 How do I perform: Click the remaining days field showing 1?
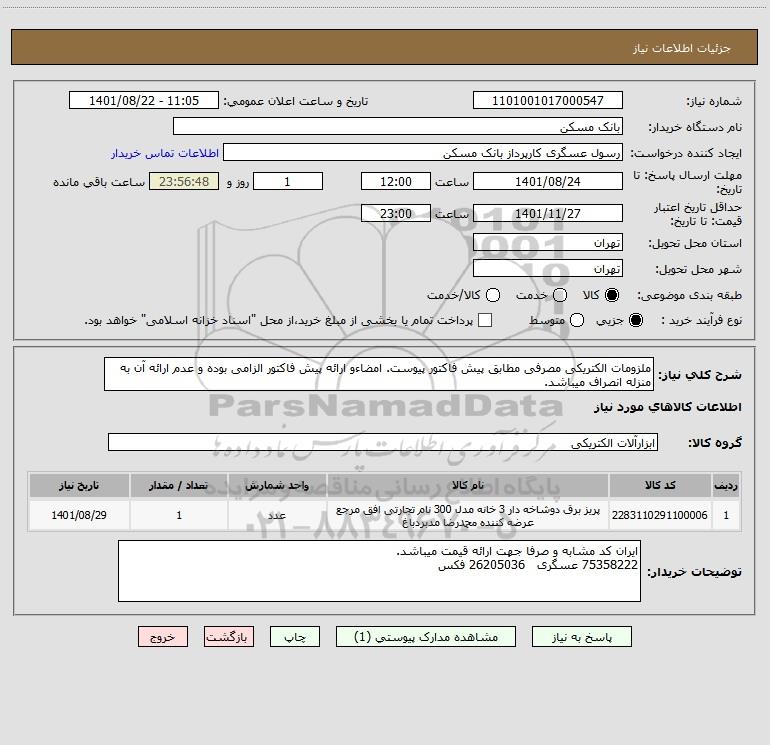tap(288, 181)
